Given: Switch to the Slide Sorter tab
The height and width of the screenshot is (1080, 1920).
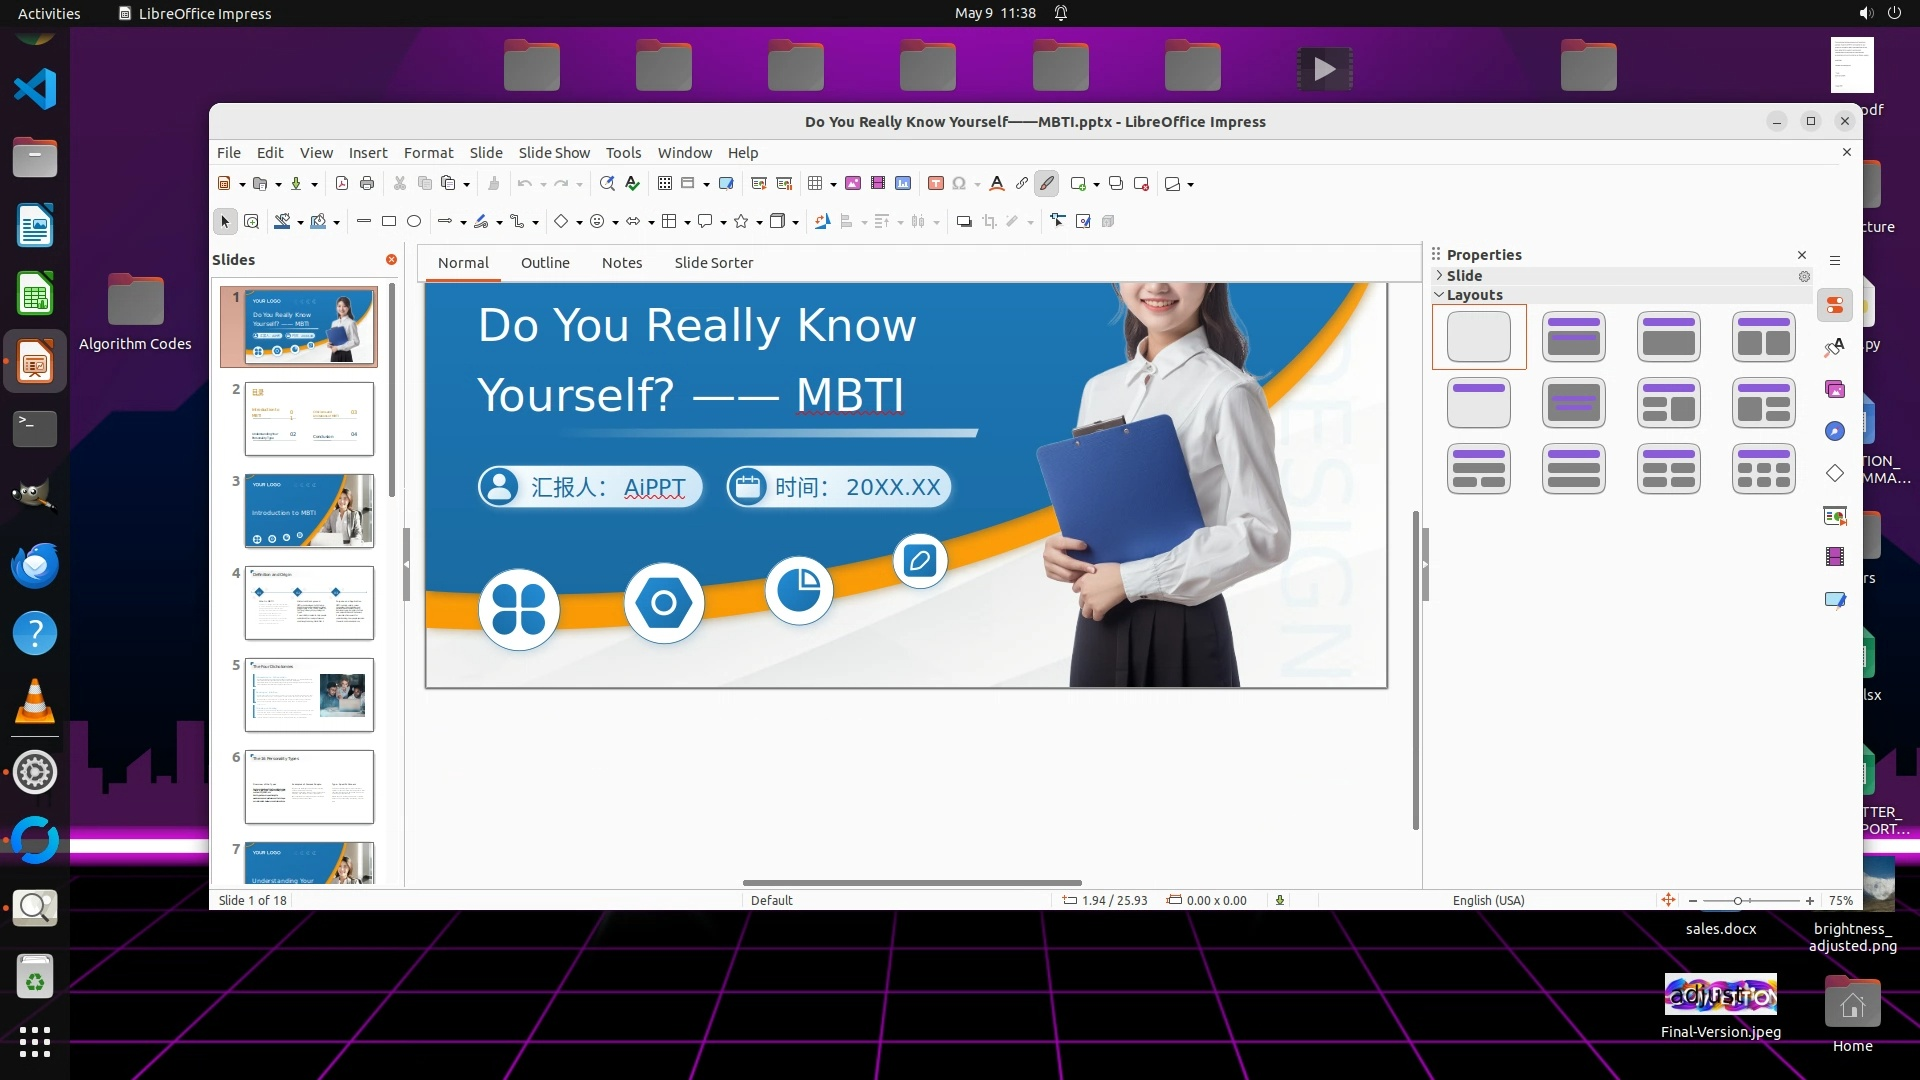Looking at the screenshot, I should [713, 262].
